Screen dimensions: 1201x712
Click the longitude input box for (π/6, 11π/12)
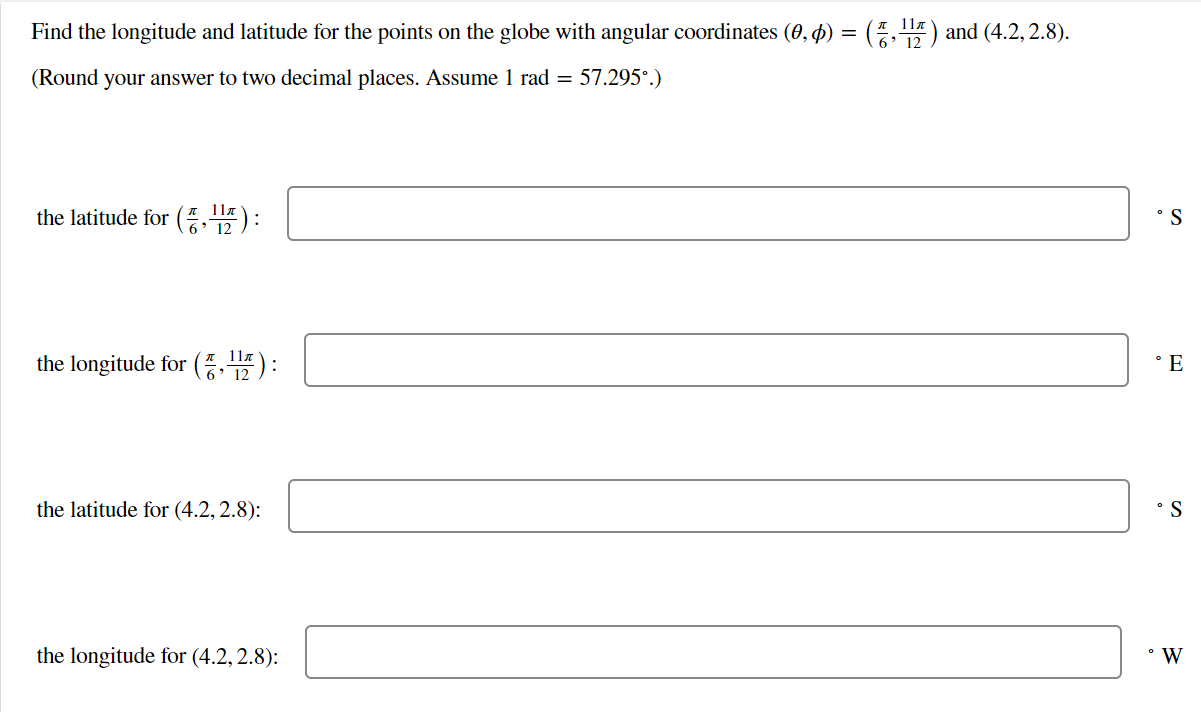[717, 360]
